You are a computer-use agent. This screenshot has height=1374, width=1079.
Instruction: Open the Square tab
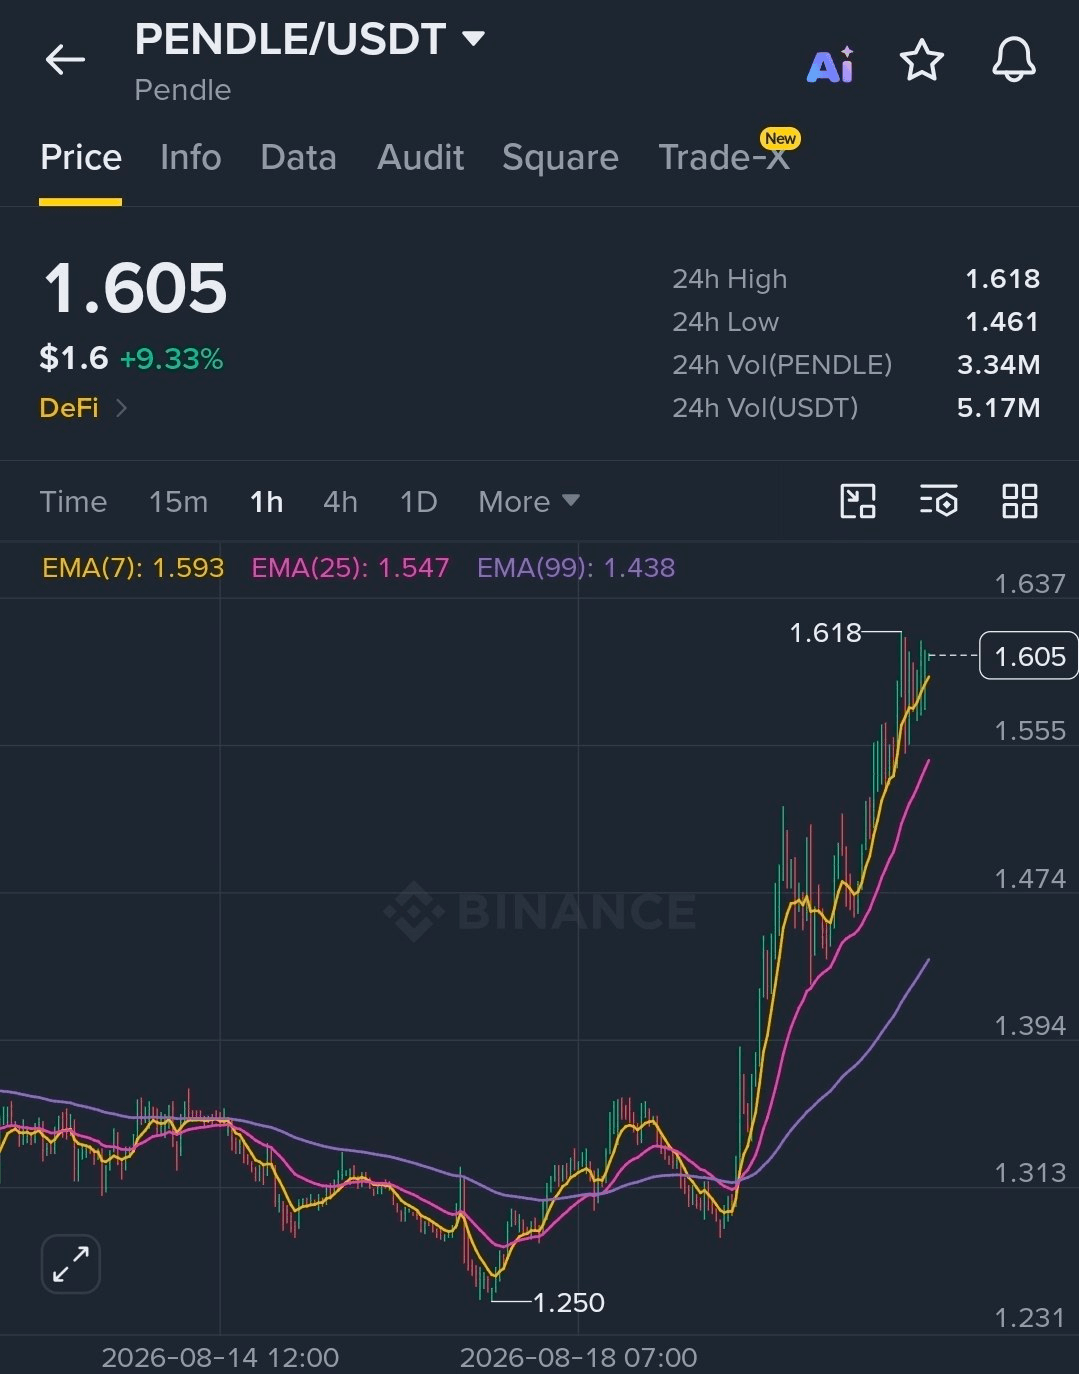(x=560, y=157)
